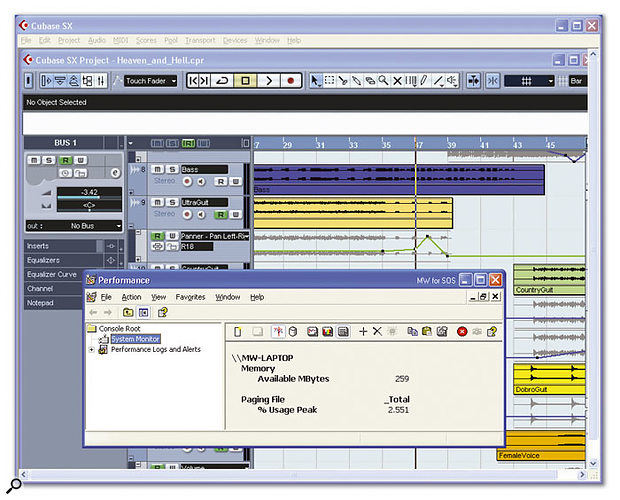This screenshot has width=620, height=500.
Task: Open the track list options arrow dropdown
Action: 130,143
